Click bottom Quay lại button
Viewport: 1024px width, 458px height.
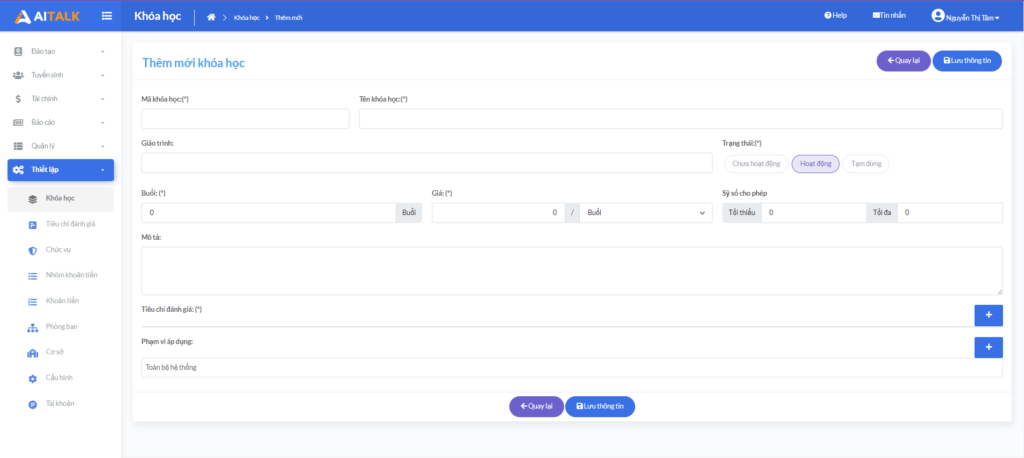(536, 406)
